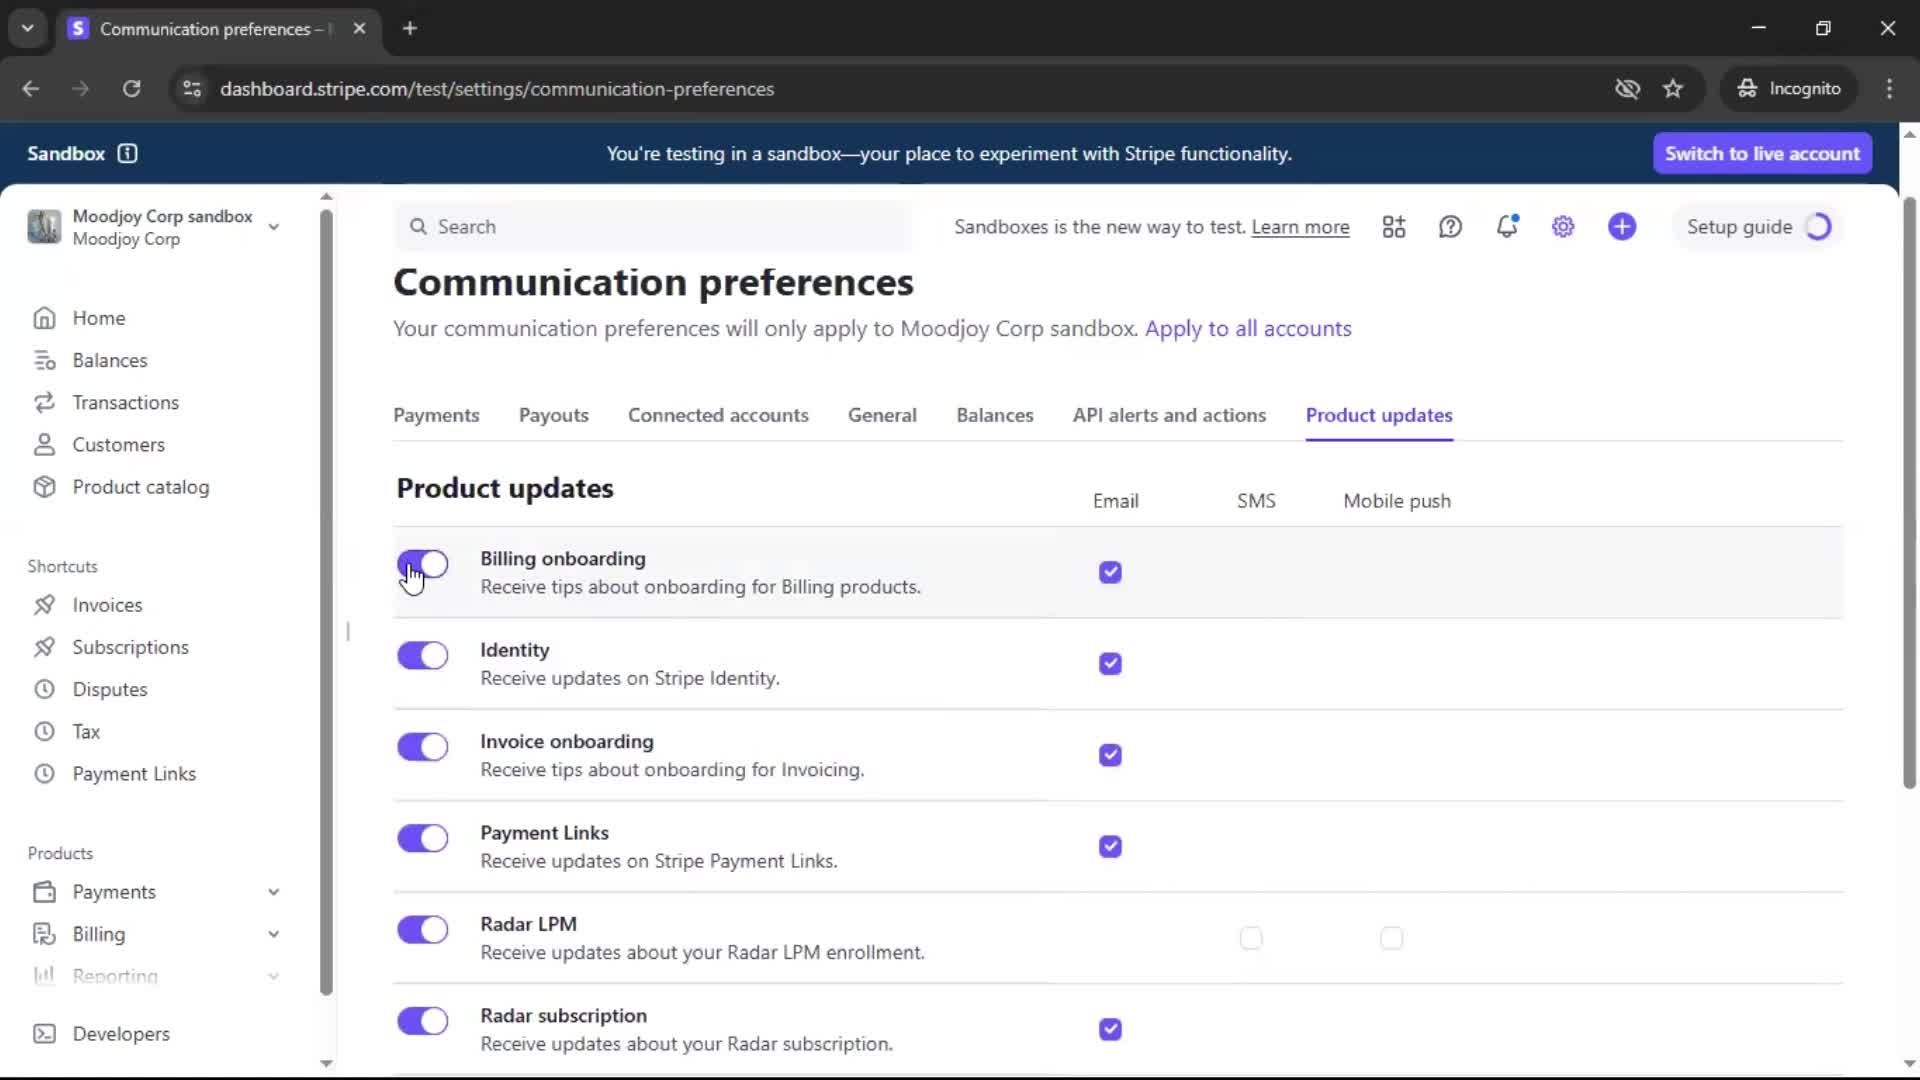The height and width of the screenshot is (1080, 1920).
Task: Click the Sandbox info icon
Action: (x=127, y=153)
